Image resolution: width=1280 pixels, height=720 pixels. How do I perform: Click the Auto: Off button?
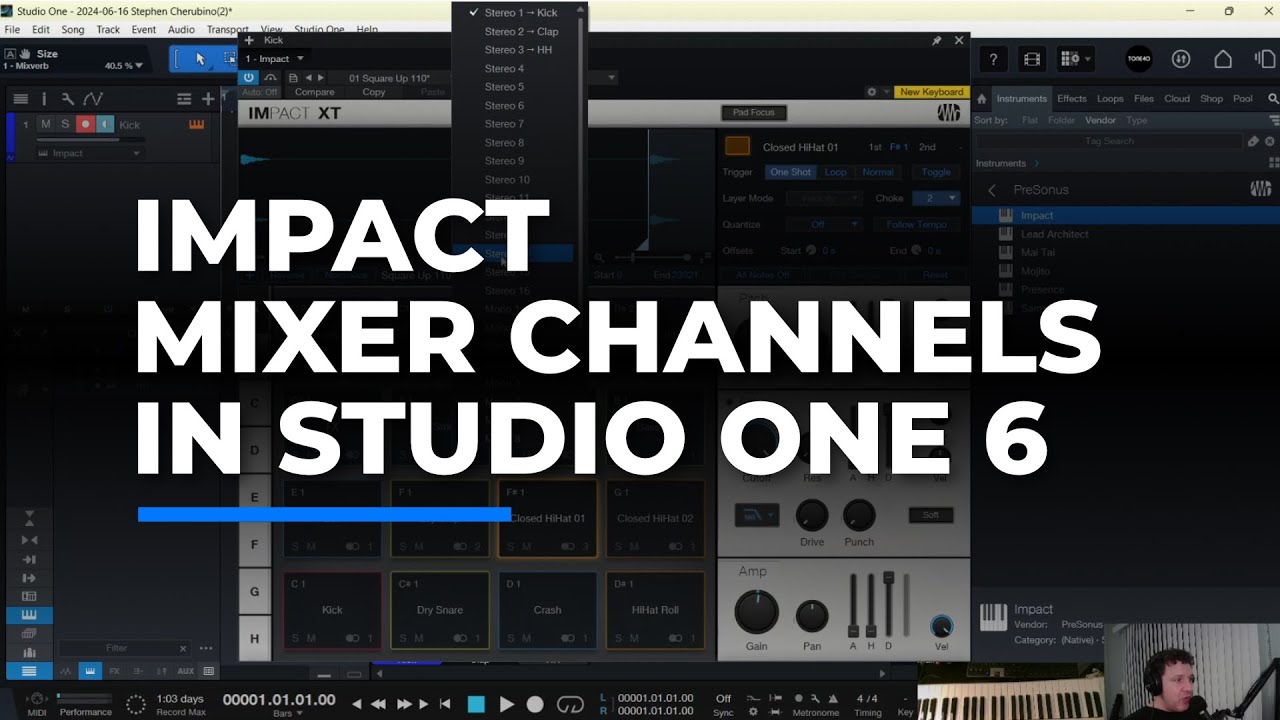[x=260, y=92]
